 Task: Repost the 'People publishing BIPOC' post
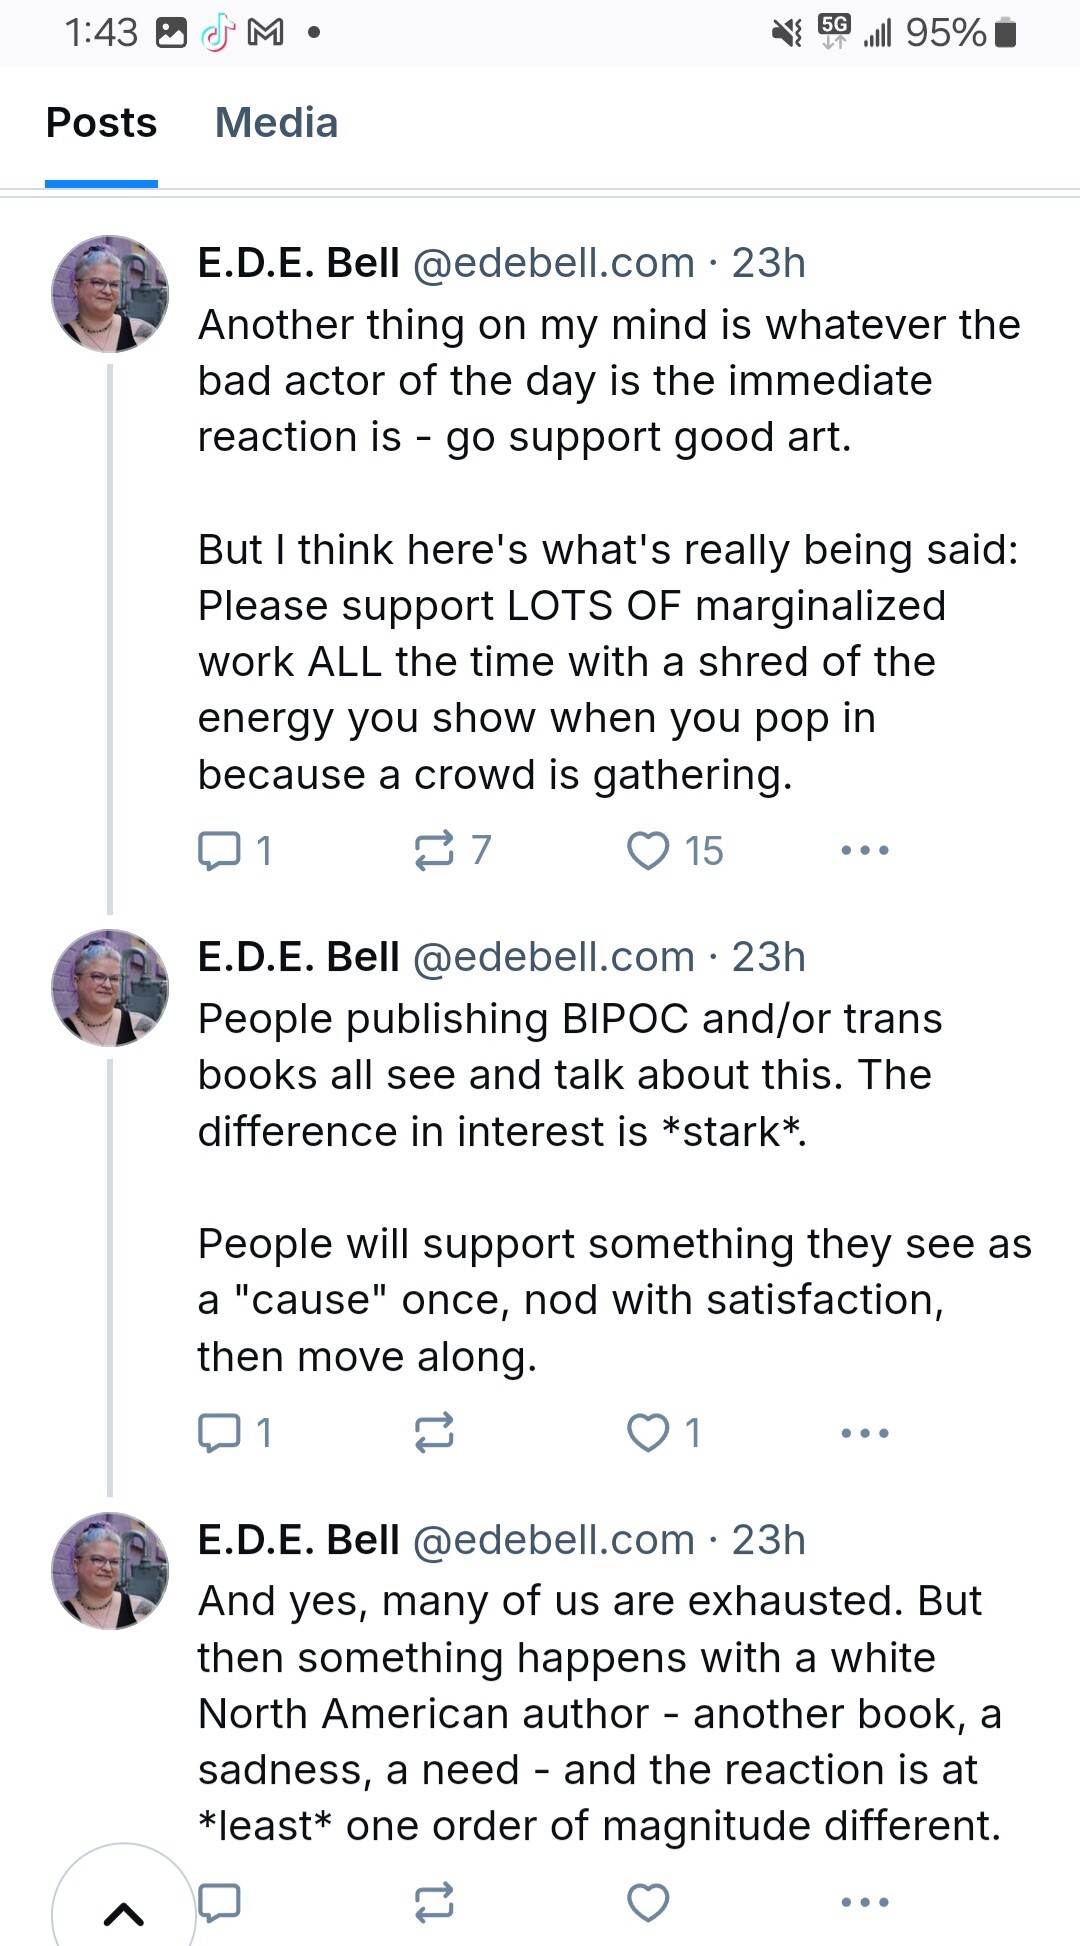434,1433
